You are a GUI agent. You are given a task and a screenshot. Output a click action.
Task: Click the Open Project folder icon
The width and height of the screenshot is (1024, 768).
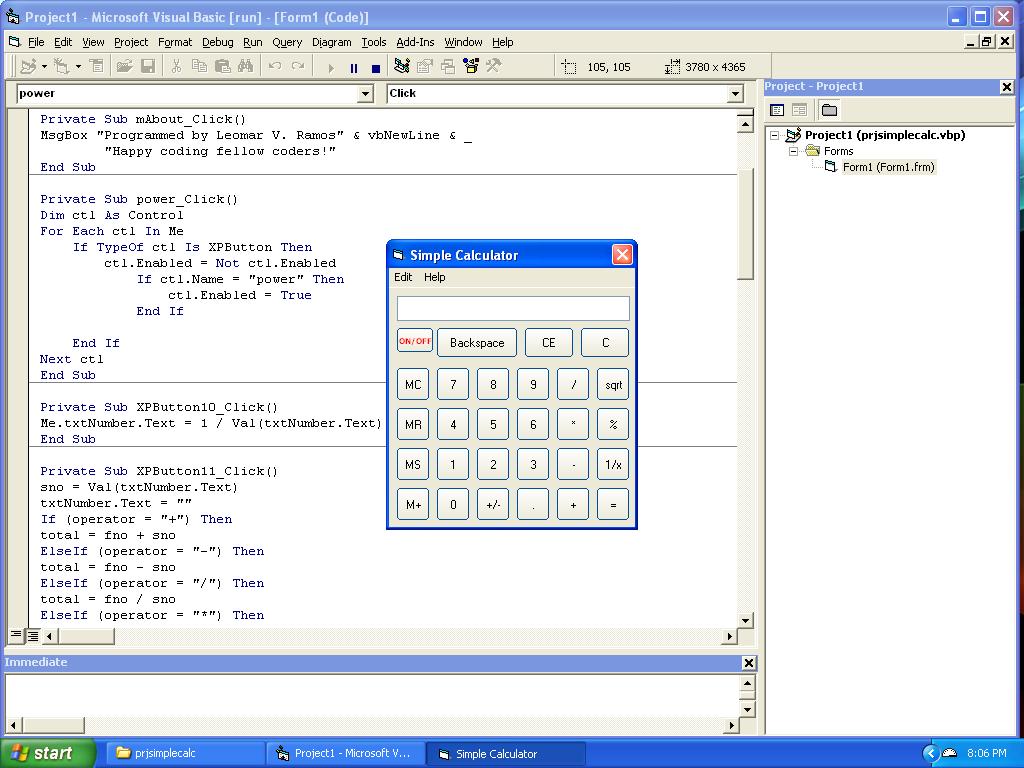coord(124,66)
